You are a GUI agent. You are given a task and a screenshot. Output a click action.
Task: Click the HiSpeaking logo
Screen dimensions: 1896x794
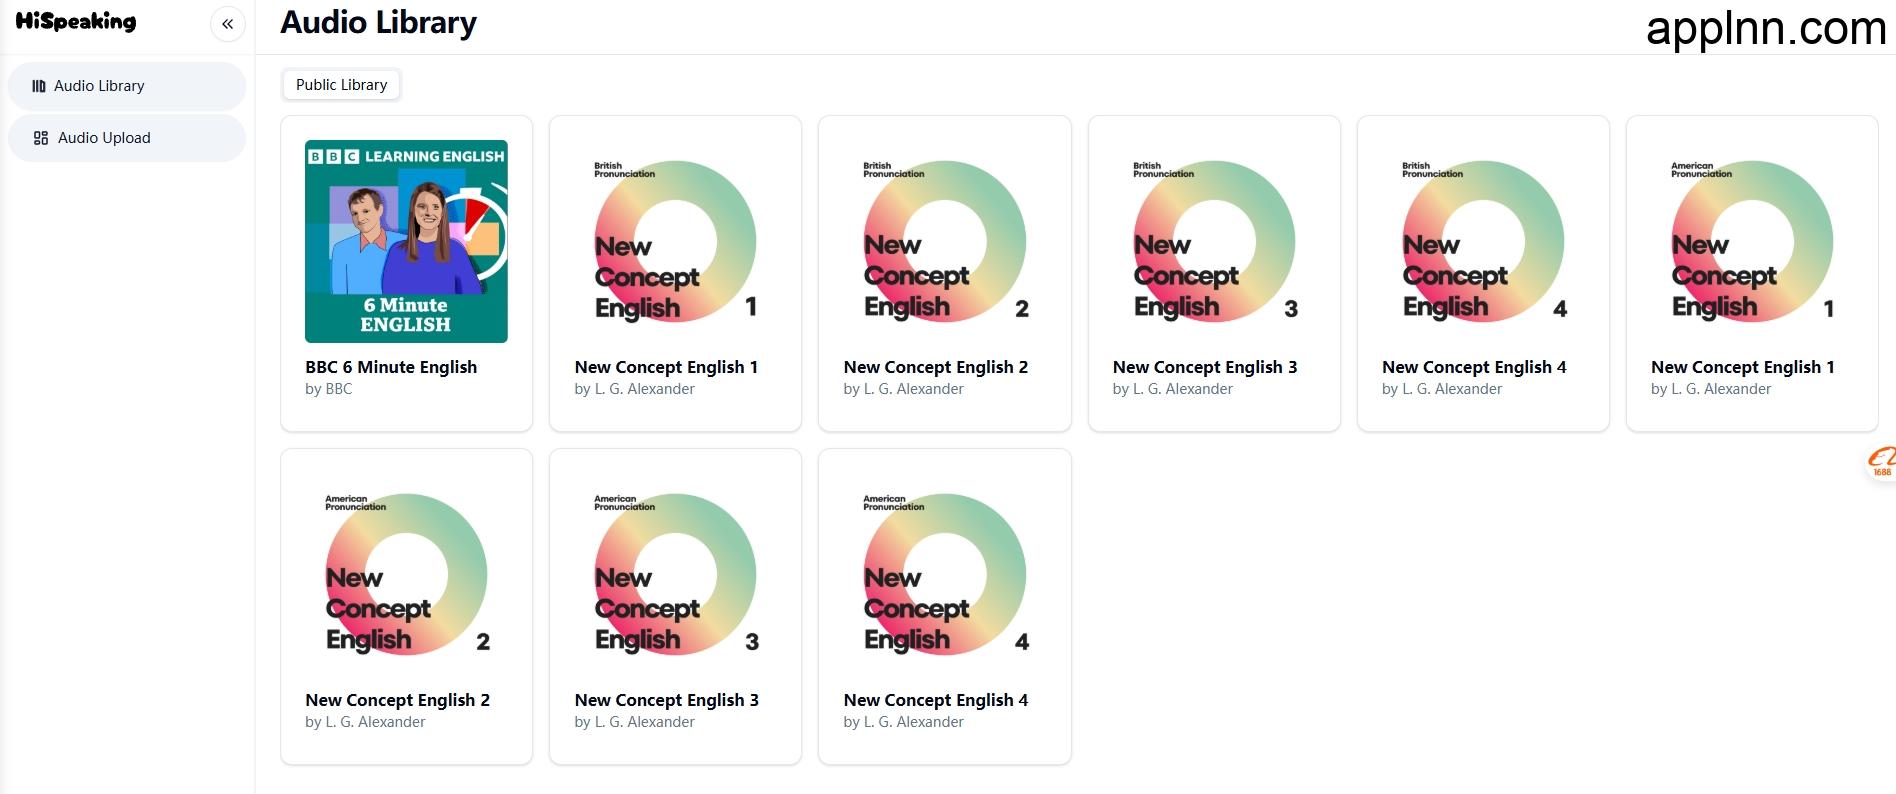pyautogui.click(x=76, y=22)
